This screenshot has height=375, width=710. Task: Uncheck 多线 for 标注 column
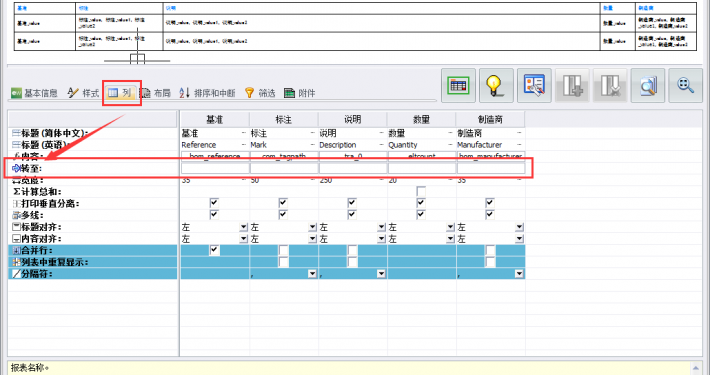283,215
